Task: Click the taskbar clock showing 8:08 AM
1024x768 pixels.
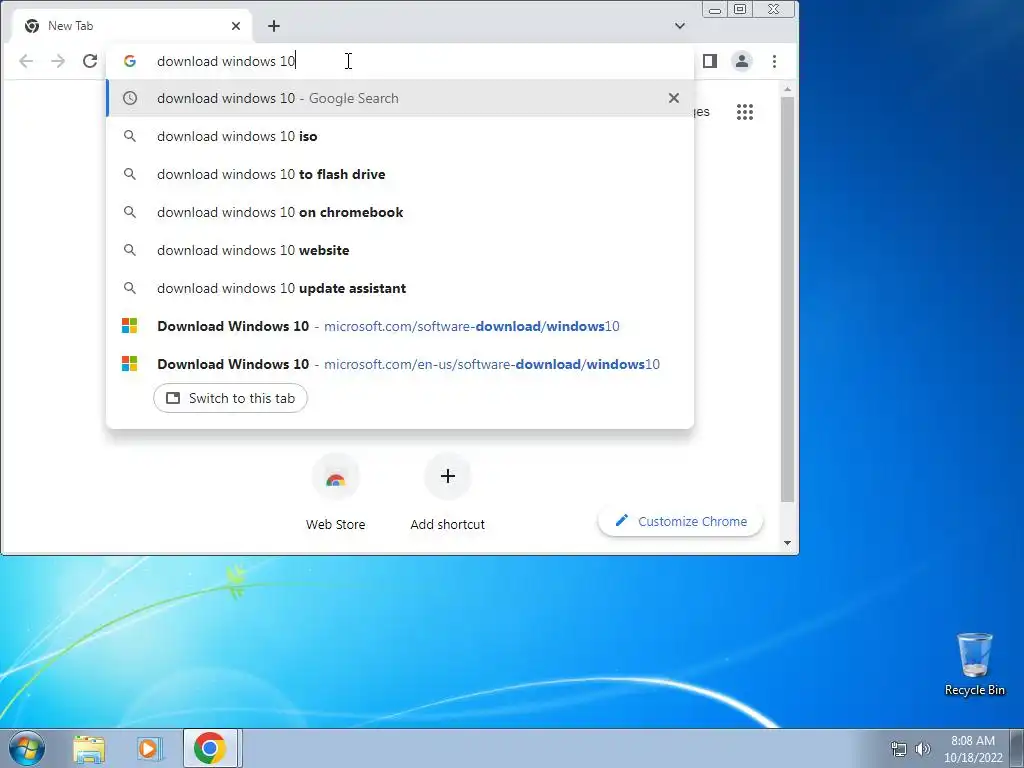Action: click(x=972, y=749)
